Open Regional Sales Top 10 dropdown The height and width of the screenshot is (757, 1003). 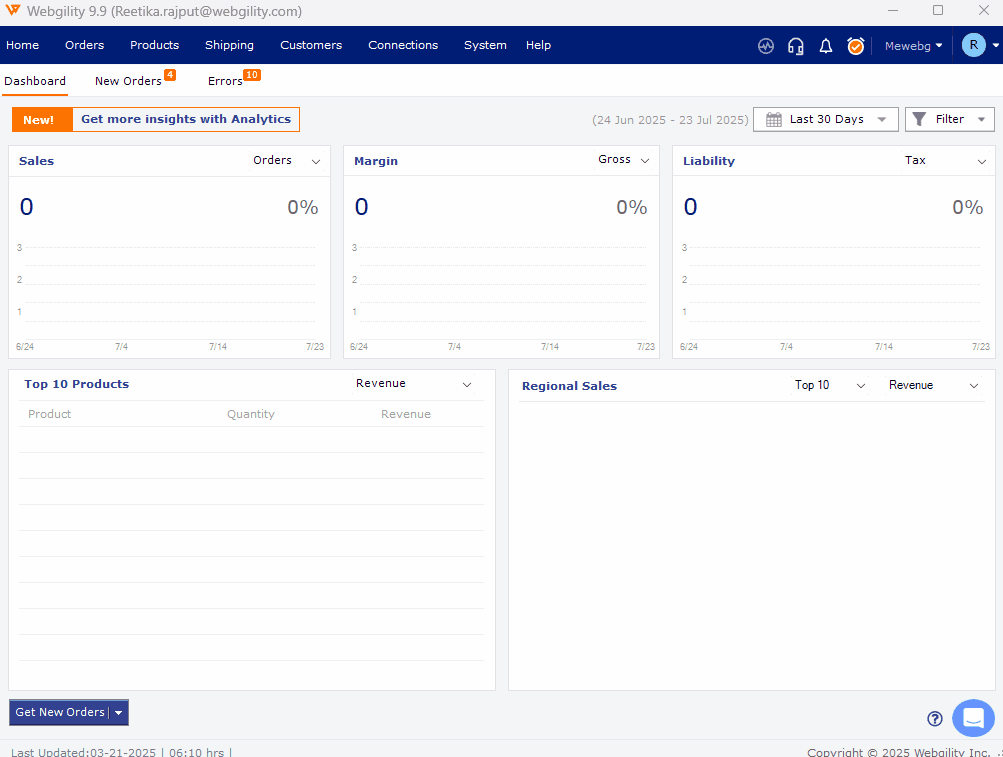tap(830, 386)
